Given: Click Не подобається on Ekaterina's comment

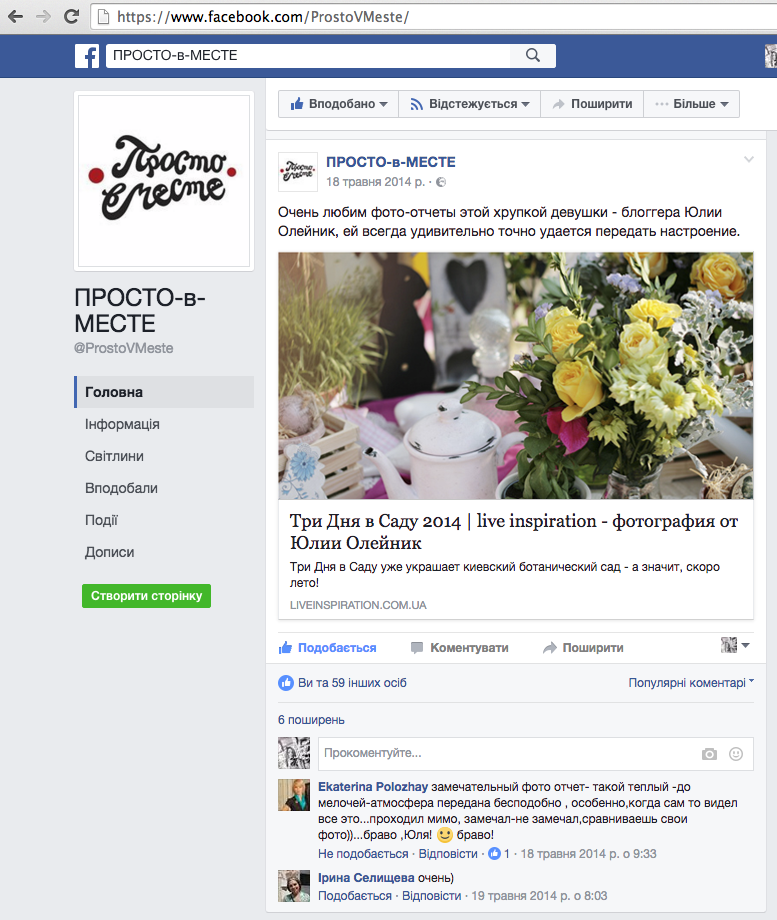Looking at the screenshot, I should pos(363,854).
